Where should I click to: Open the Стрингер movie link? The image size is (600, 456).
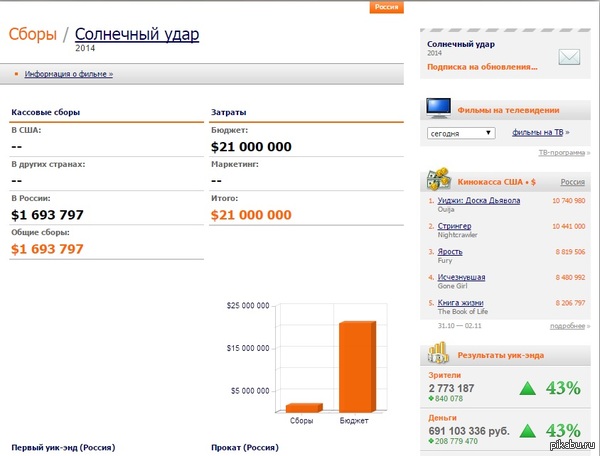tap(456, 226)
